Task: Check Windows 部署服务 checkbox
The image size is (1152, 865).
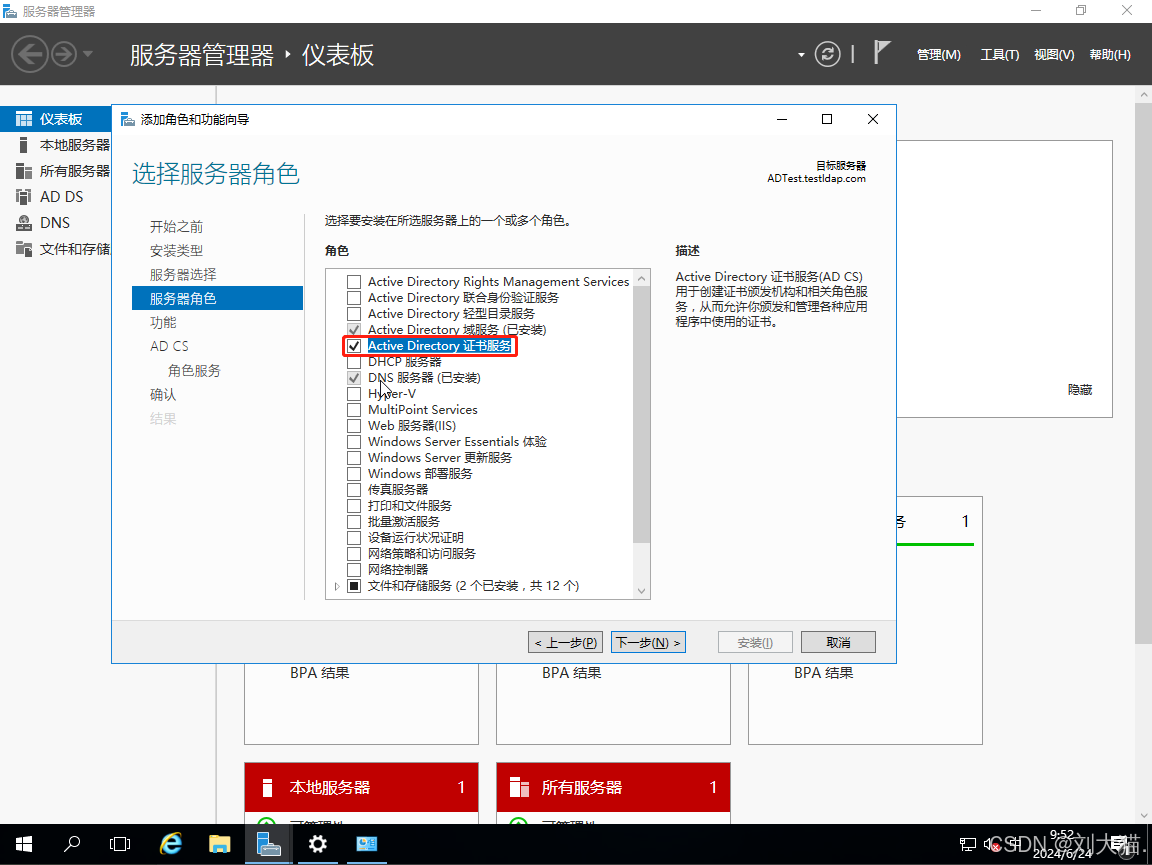Action: point(354,473)
